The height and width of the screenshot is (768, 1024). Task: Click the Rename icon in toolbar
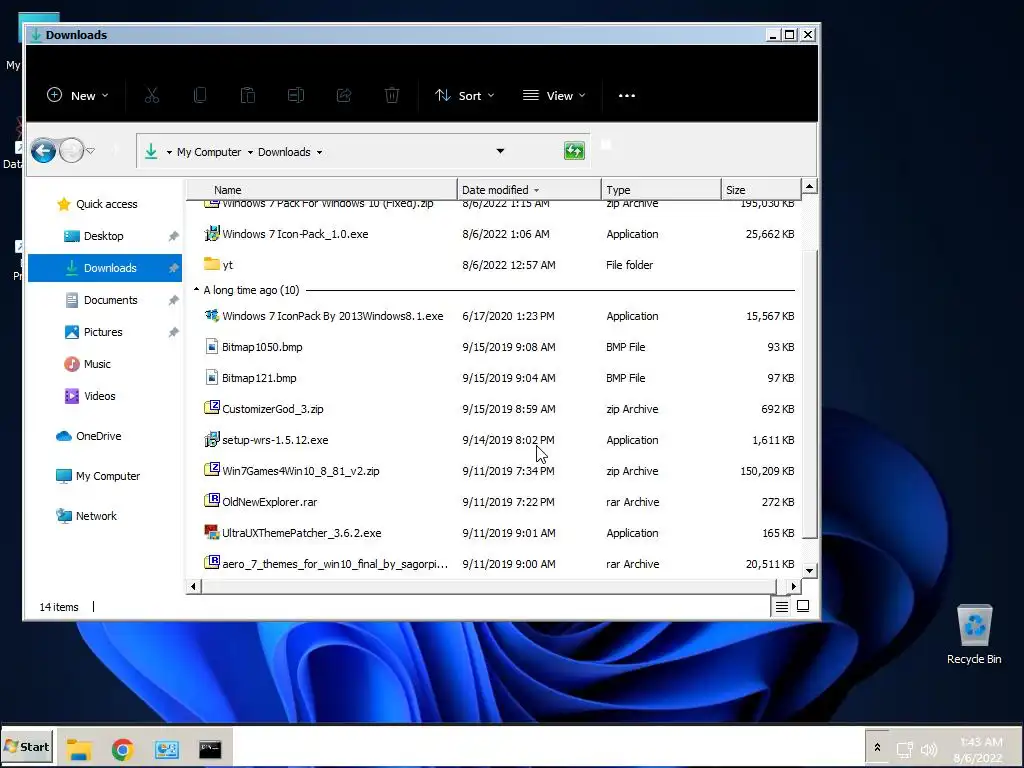tap(296, 95)
